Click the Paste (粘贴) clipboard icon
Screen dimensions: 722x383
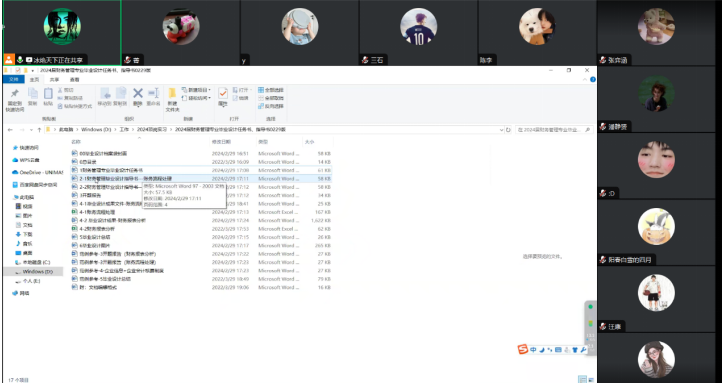48,94
